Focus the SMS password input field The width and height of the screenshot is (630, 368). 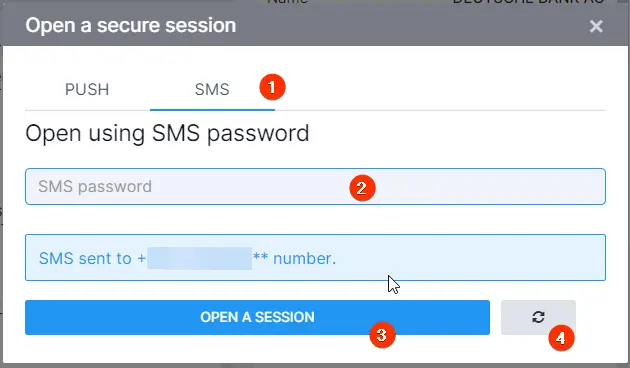point(315,186)
